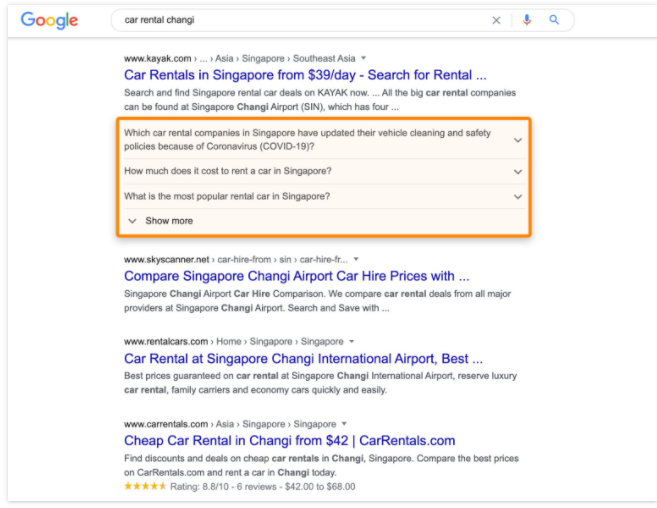Screen dimensions: 657x508
Task: Expand 'How much does it cost to rent' question
Action: 323,171
